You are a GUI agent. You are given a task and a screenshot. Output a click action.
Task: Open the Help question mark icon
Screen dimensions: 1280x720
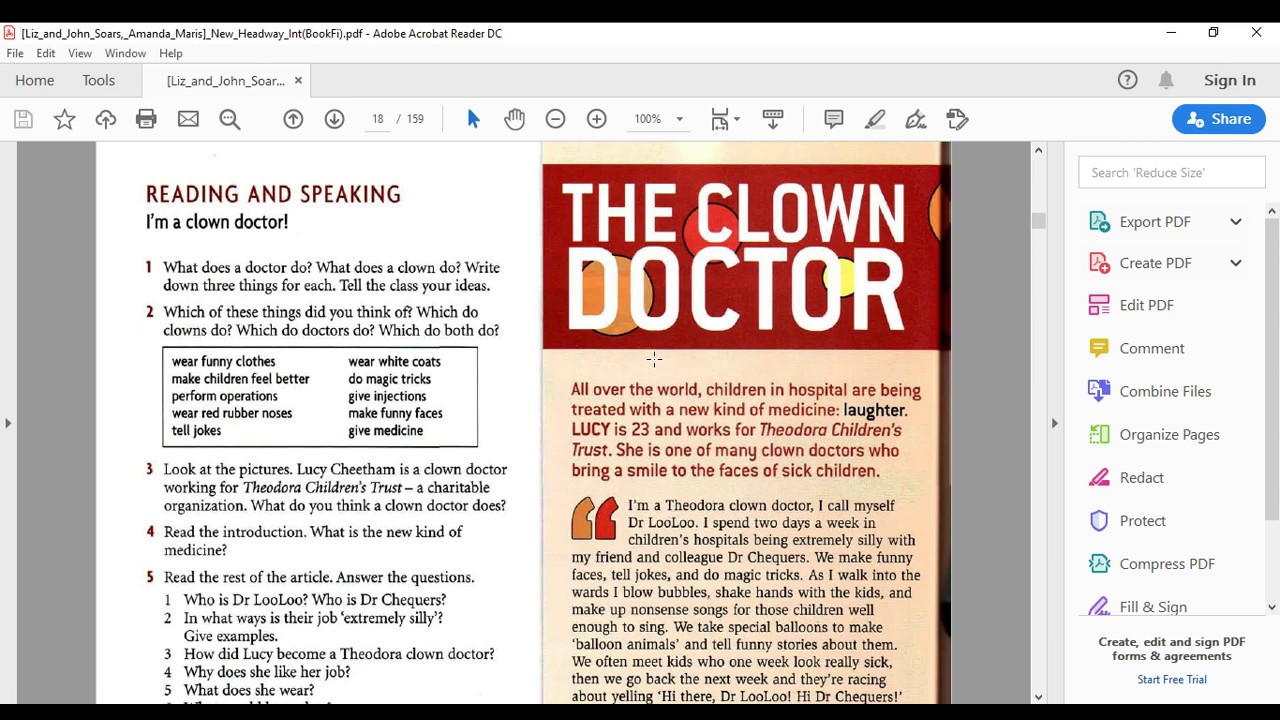1127,80
